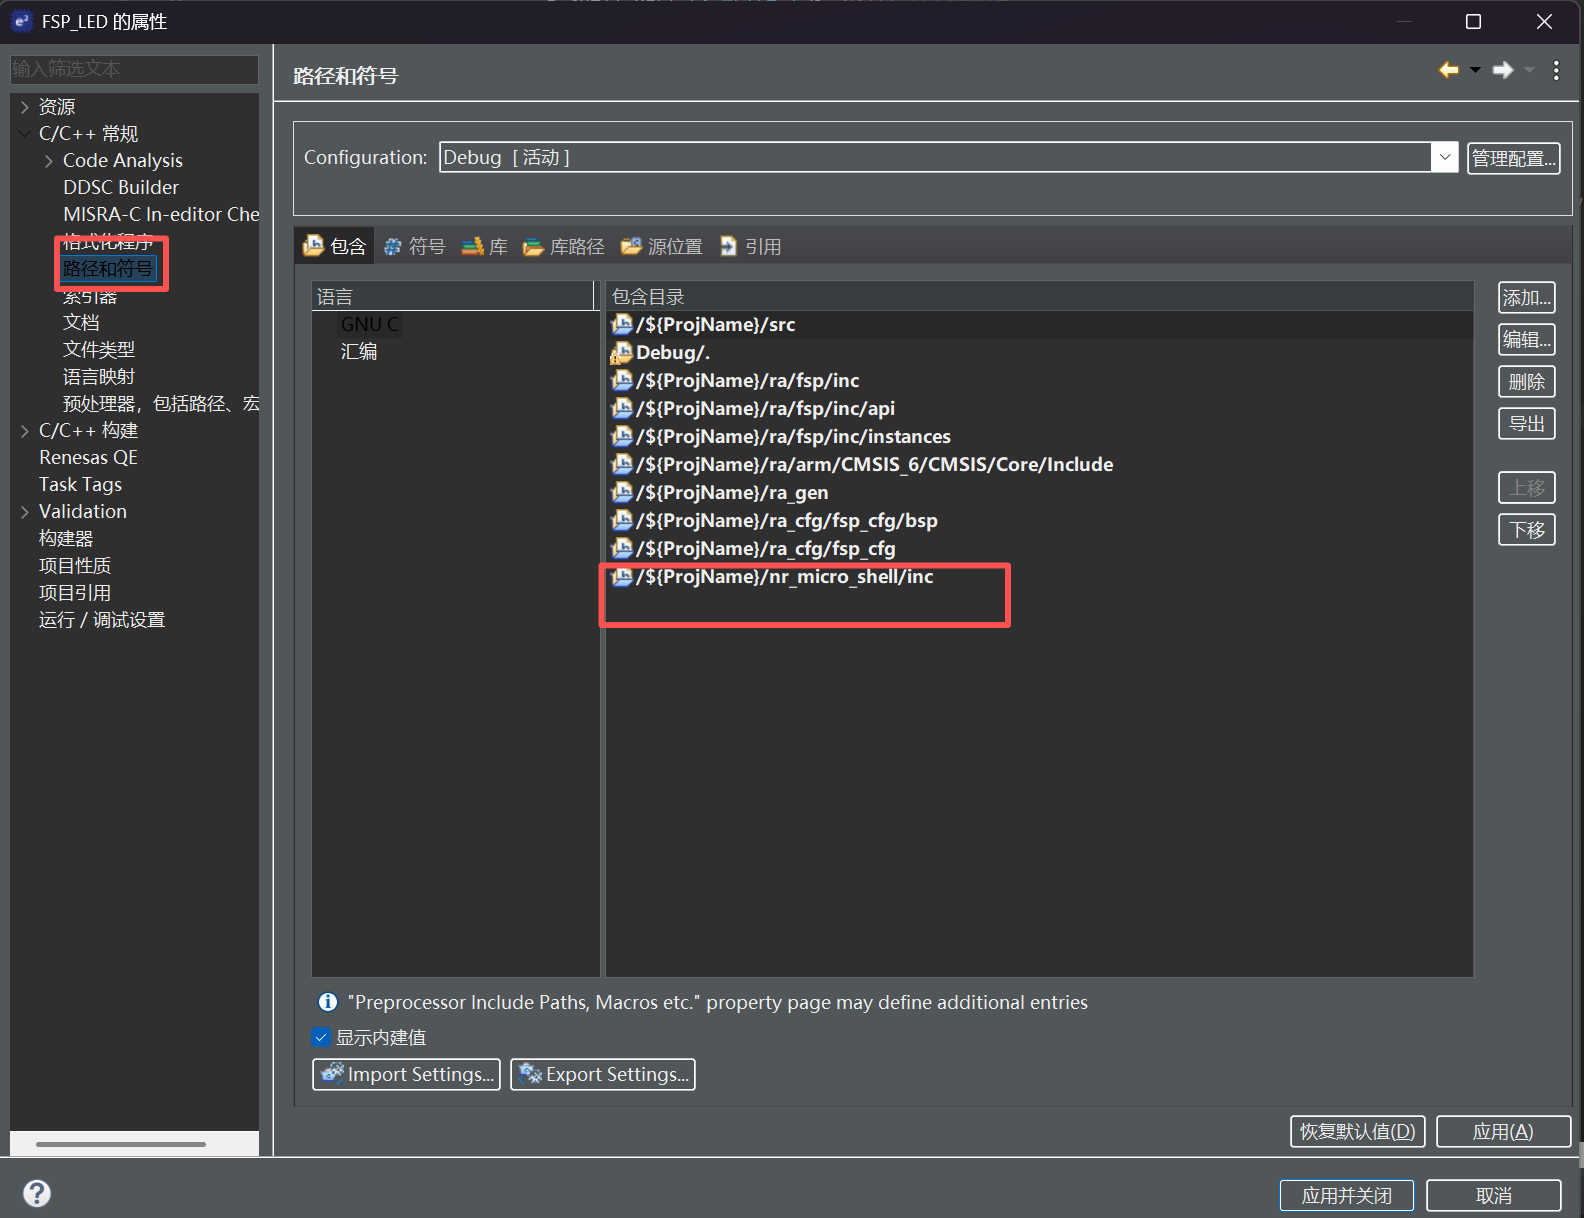This screenshot has height=1218, width=1584.
Task: Switch to the 引用 tab
Action: coord(751,246)
